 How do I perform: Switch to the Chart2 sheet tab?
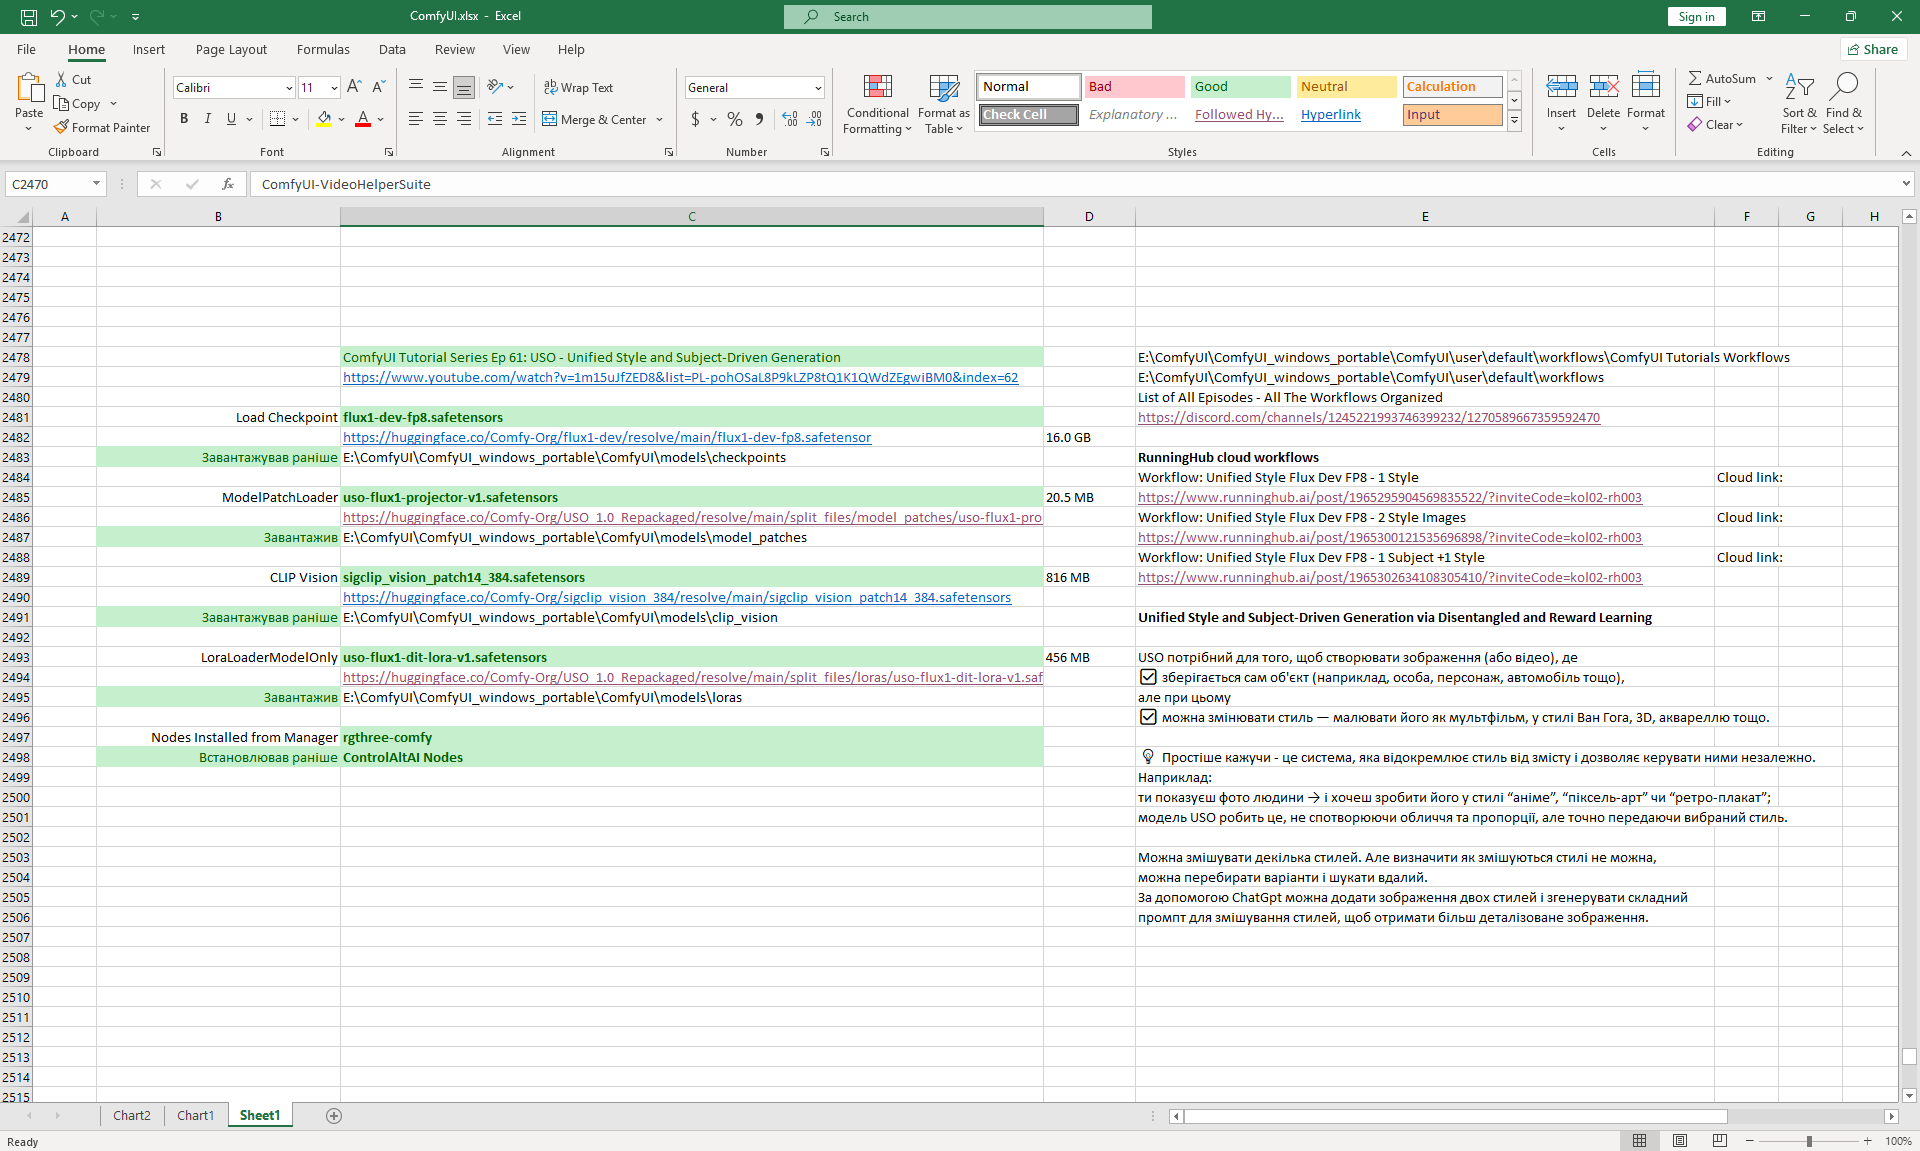point(131,1116)
